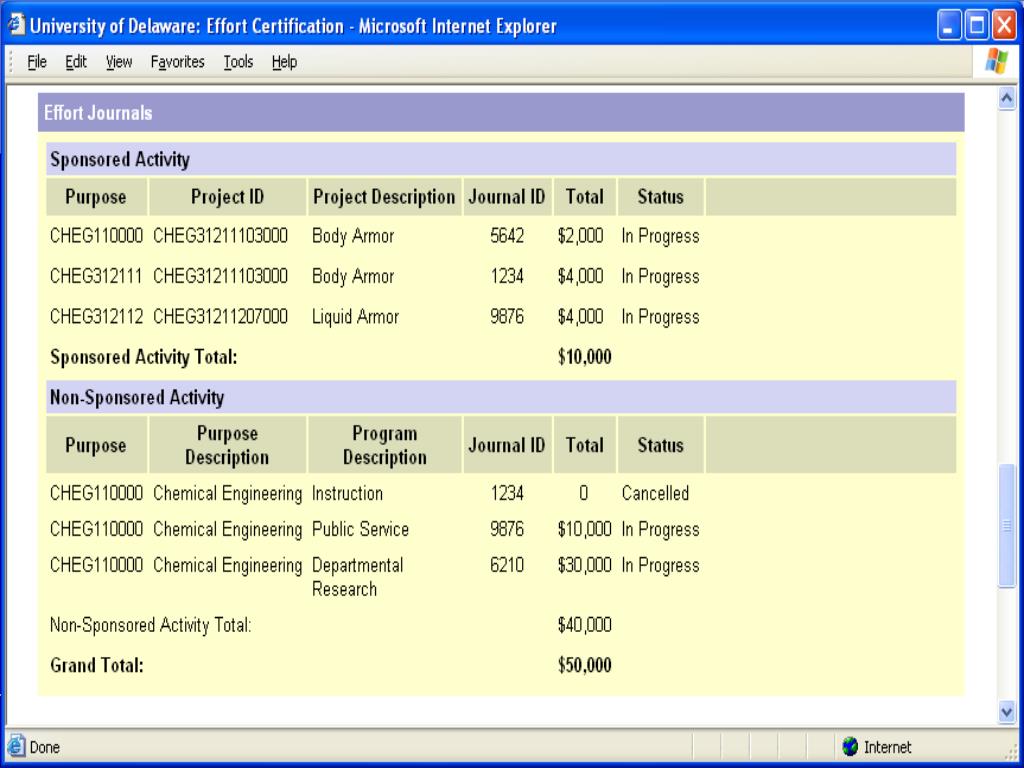The image size is (1024, 768).
Task: Click the Liquid Armor project description
Action: point(355,317)
